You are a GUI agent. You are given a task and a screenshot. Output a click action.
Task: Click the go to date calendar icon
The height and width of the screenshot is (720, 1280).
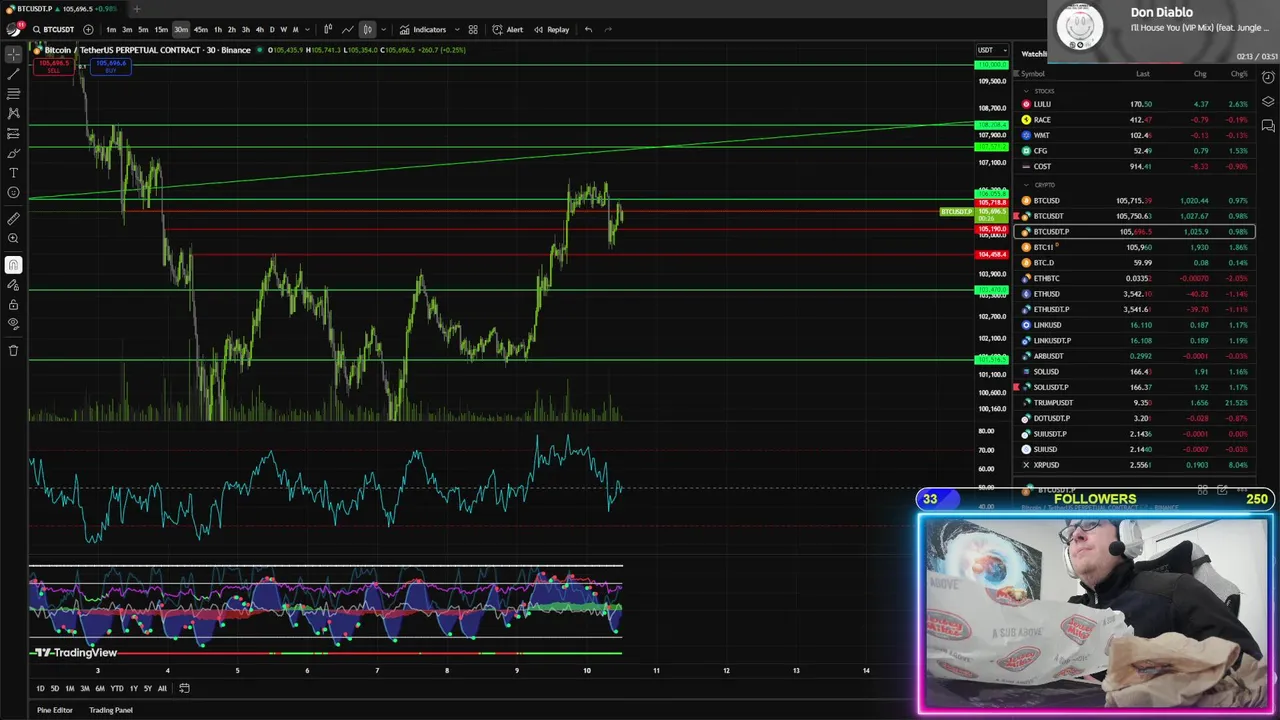pyautogui.click(x=184, y=688)
